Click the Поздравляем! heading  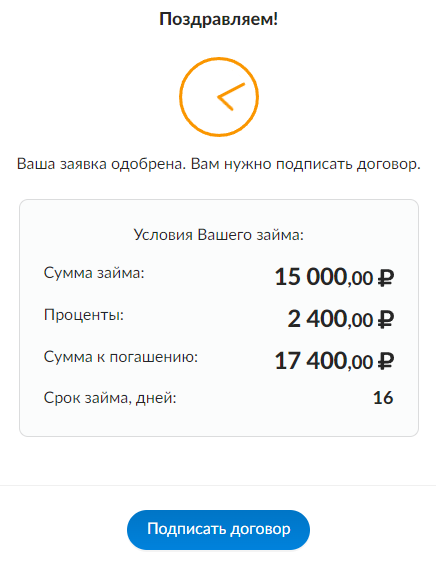click(x=218, y=19)
